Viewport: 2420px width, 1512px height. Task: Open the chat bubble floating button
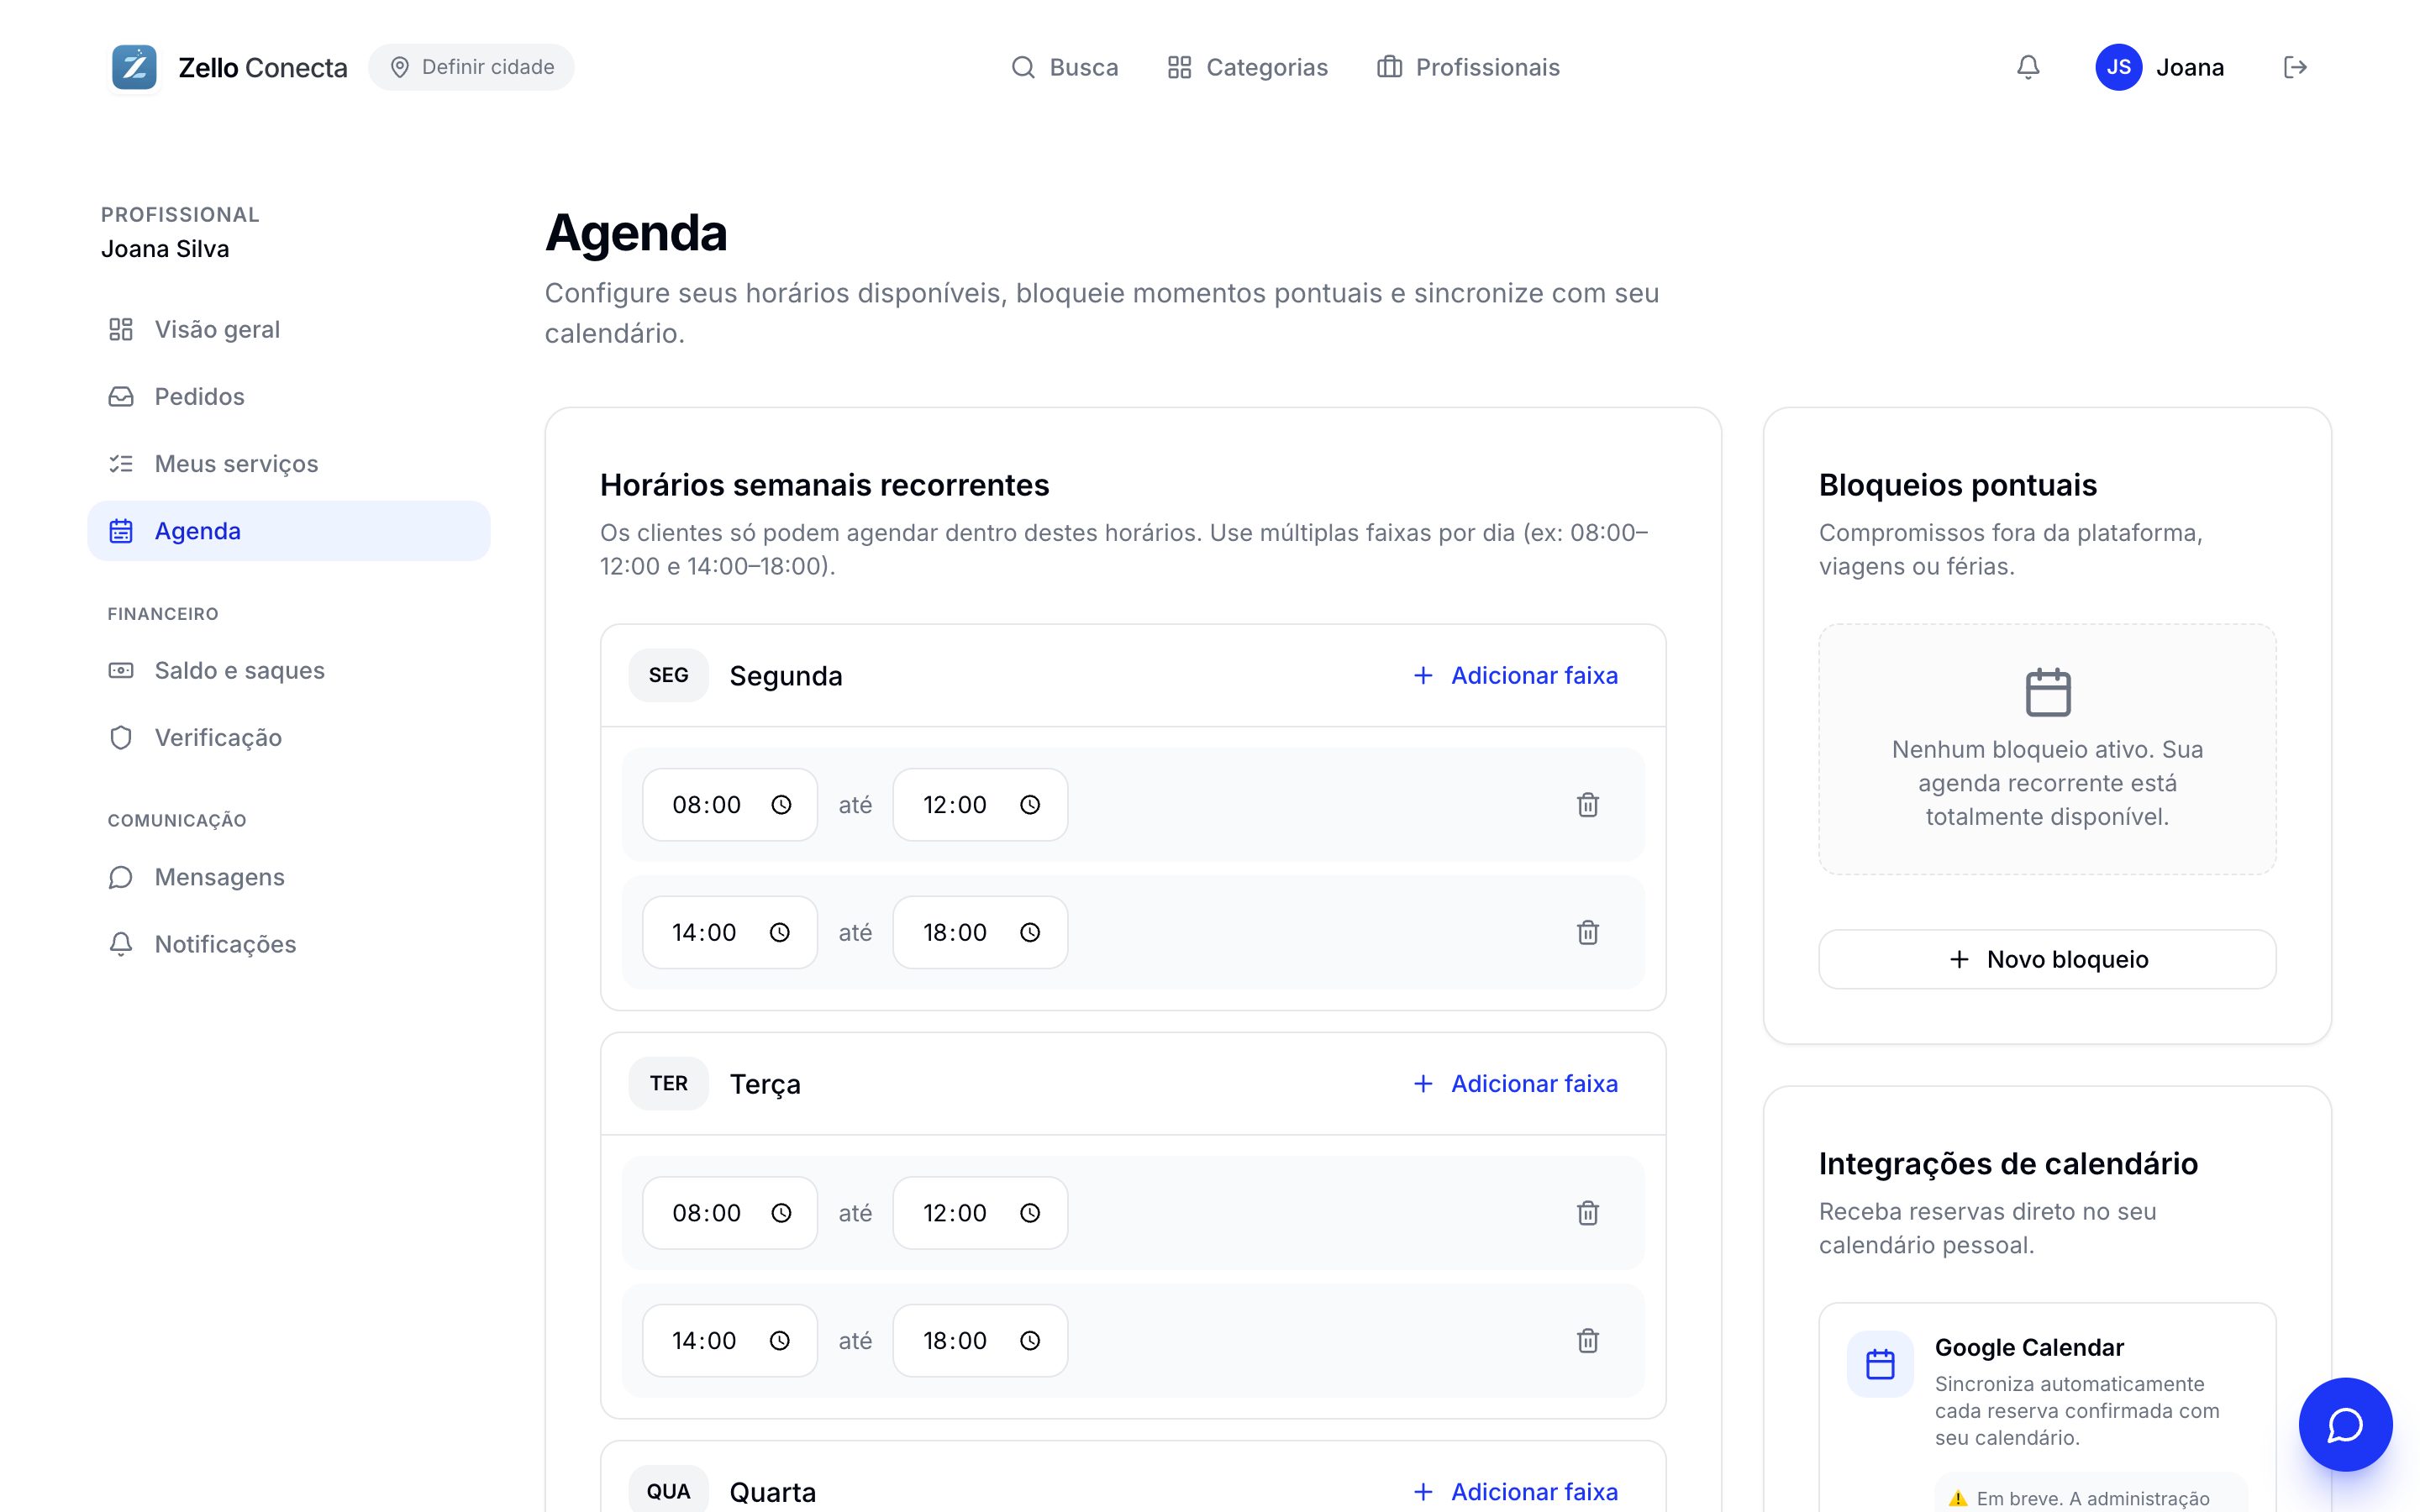(2345, 1424)
